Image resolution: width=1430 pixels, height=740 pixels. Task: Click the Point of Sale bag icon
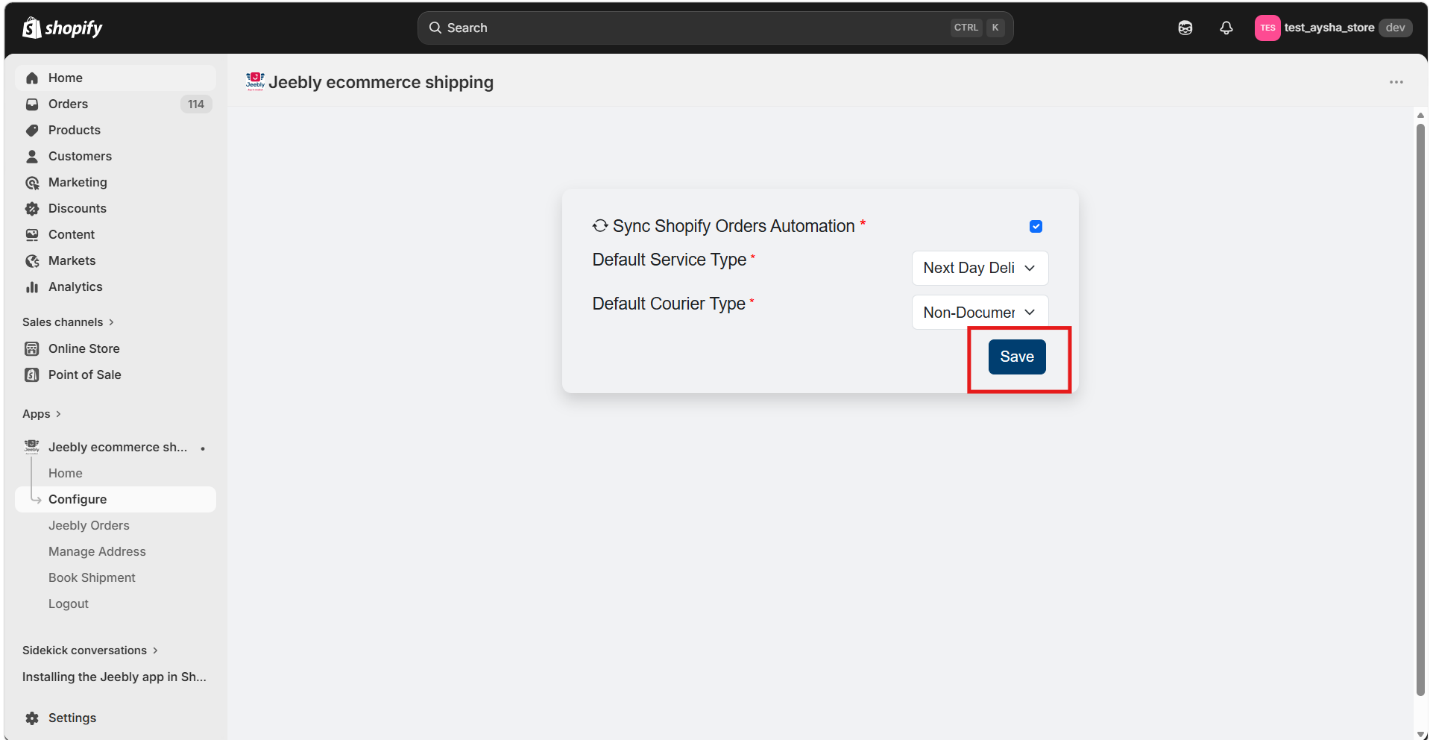pos(32,375)
